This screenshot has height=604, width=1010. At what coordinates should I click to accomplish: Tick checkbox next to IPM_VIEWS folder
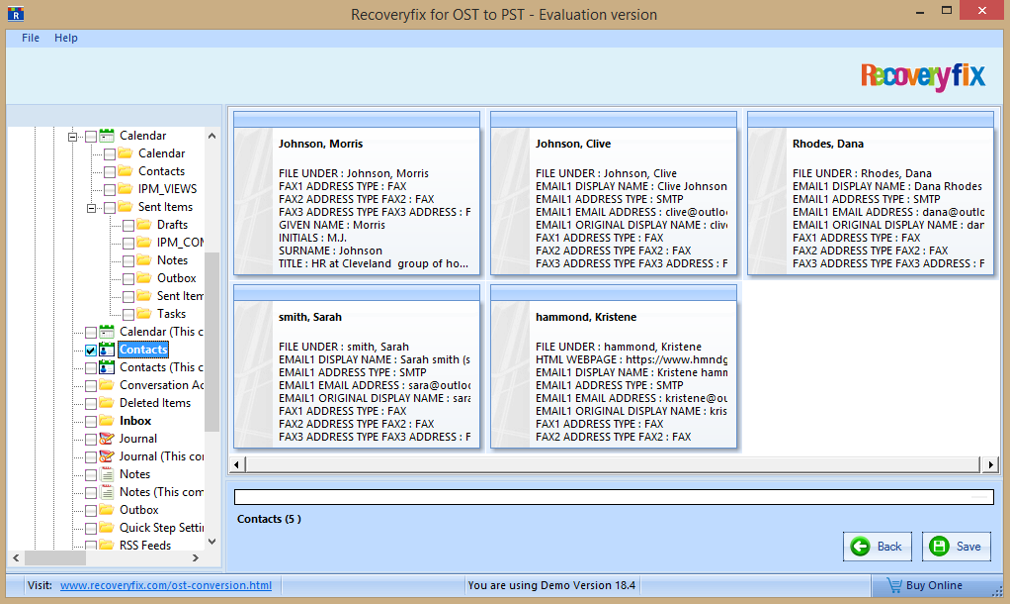click(110, 190)
